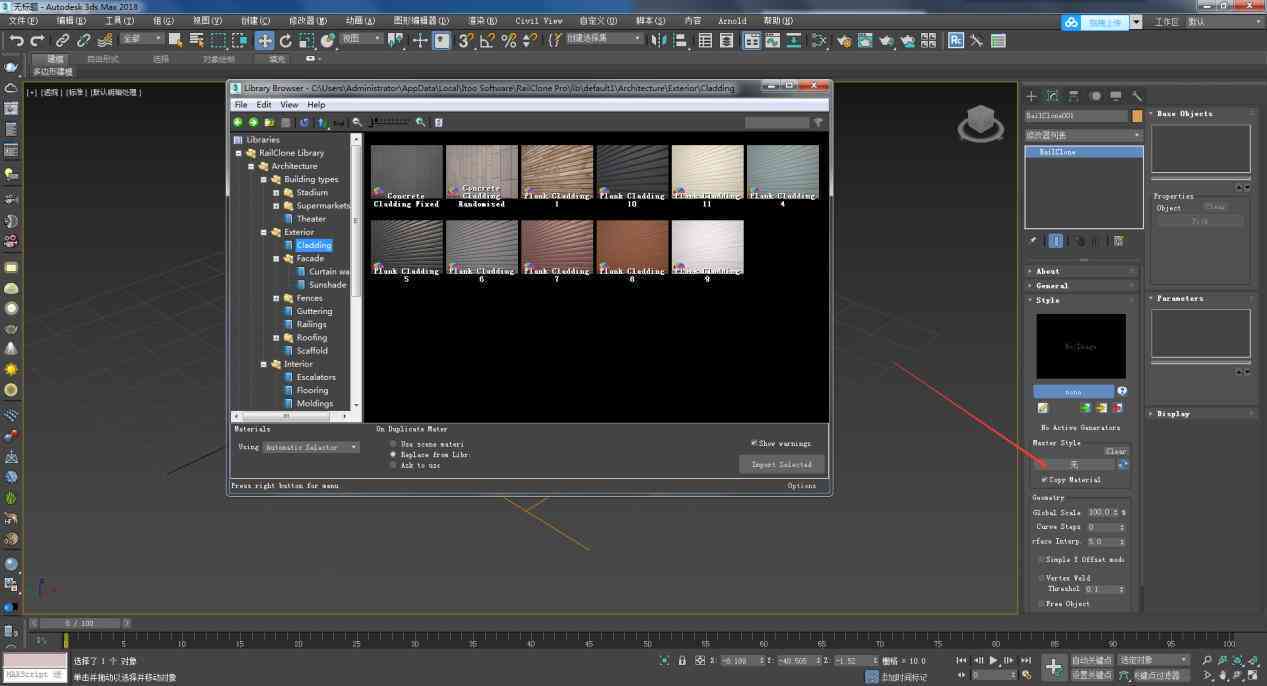Click Import Selected button

(782, 464)
